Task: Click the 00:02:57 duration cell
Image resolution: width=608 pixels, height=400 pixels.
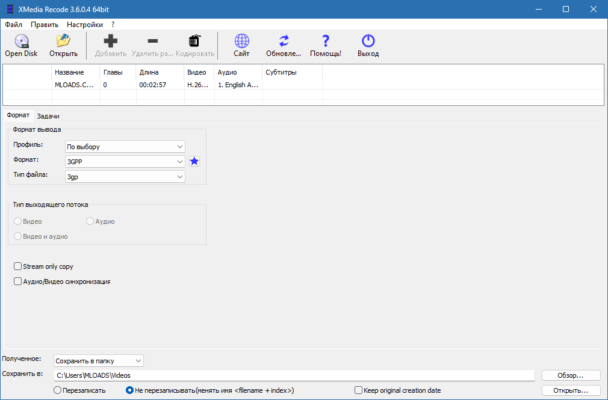Action: tap(153, 85)
